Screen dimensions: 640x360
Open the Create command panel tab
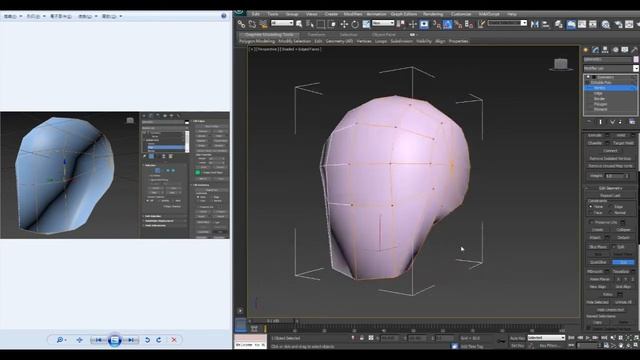586,50
